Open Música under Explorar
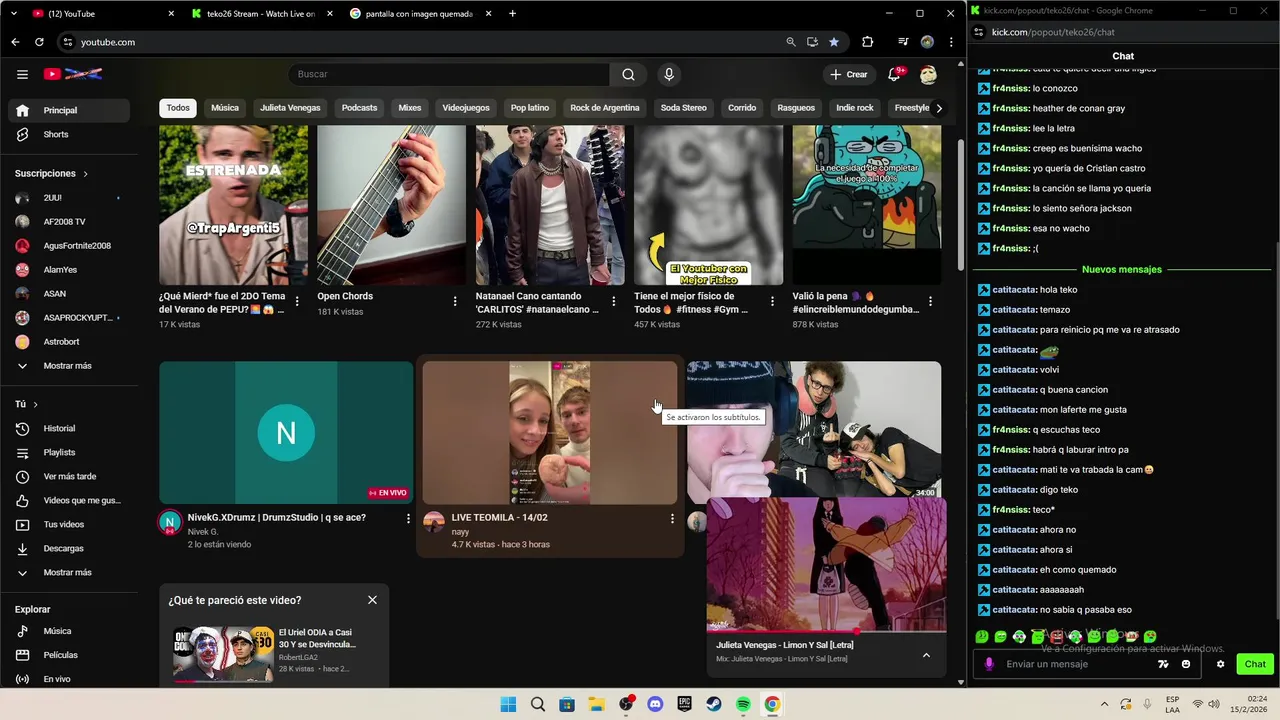 57,631
